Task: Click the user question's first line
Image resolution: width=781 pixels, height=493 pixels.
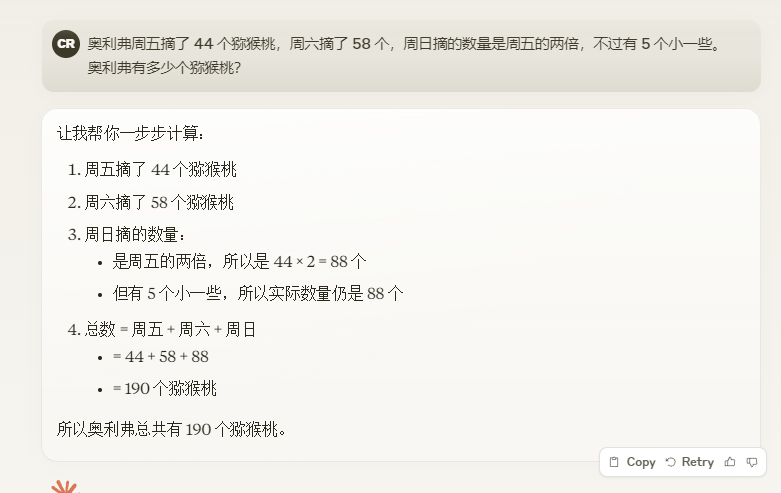Action: click(x=404, y=44)
